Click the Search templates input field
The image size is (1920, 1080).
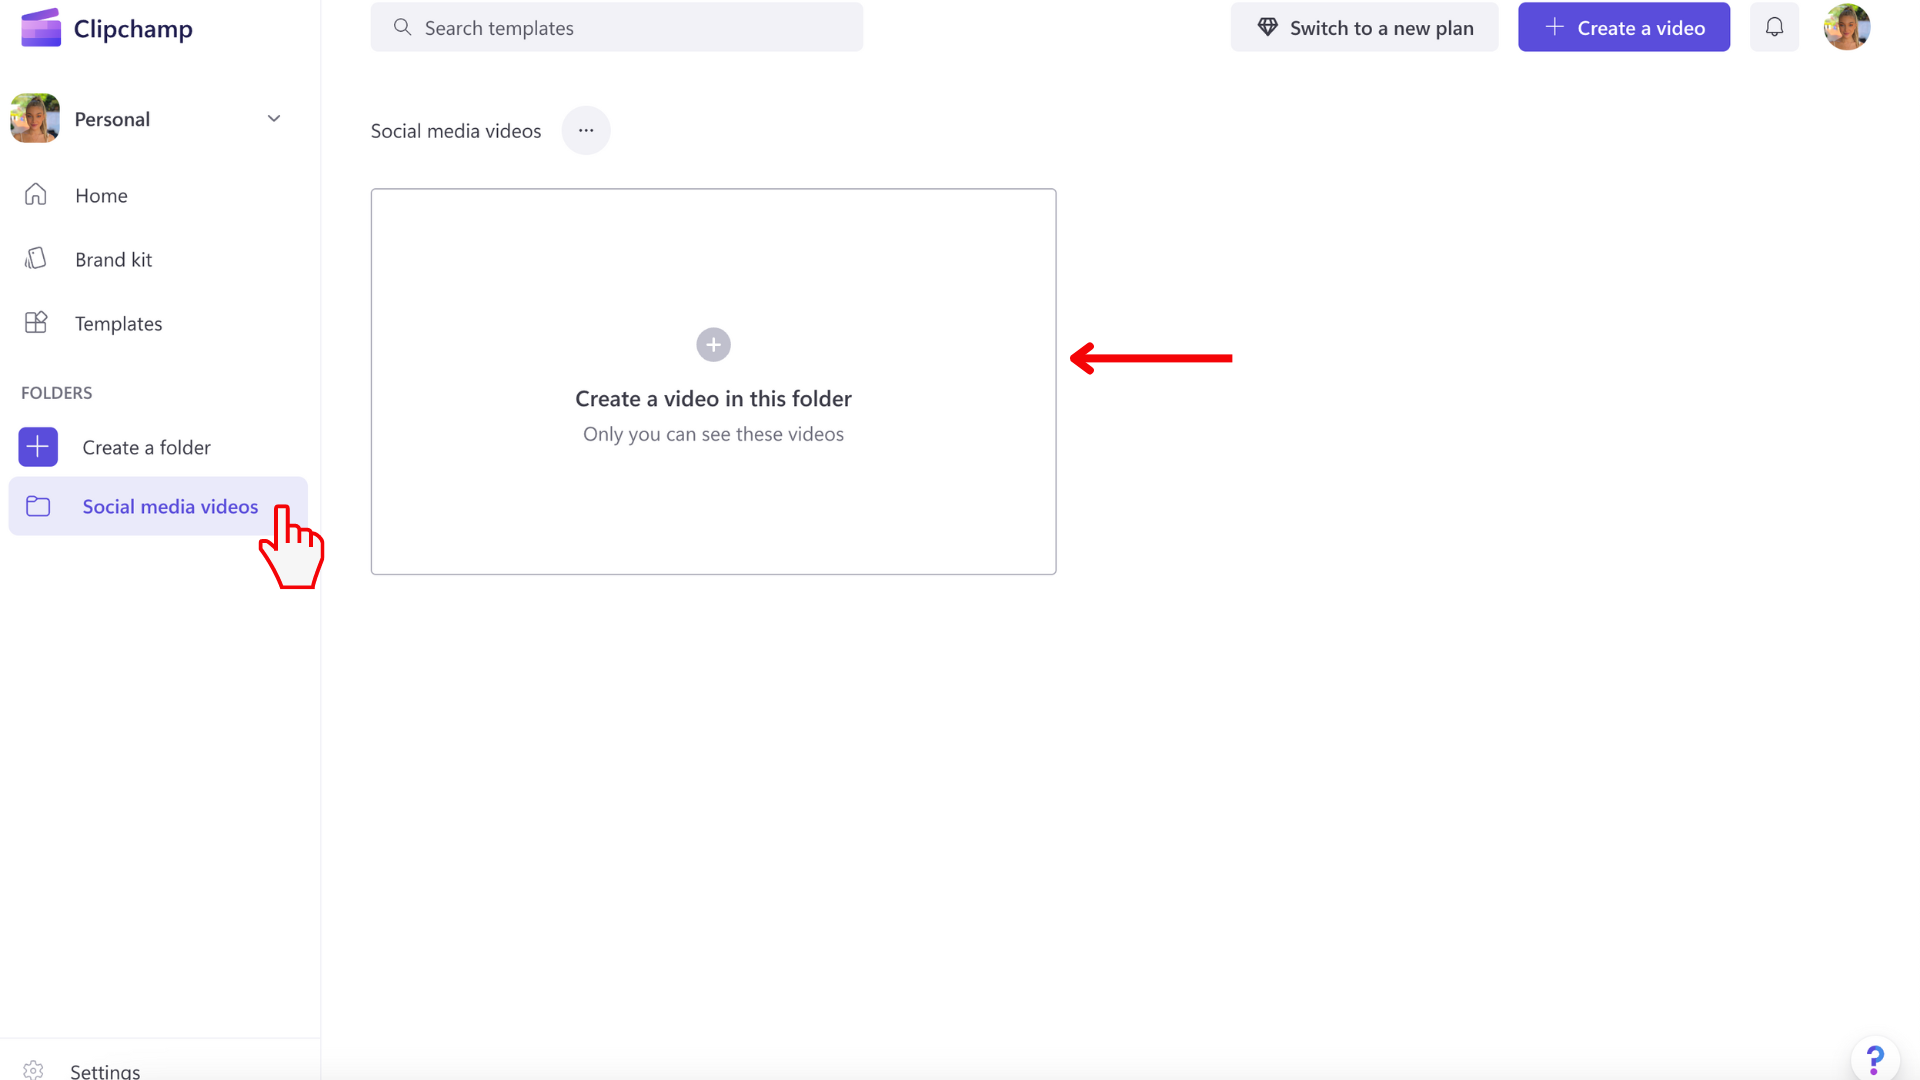click(617, 28)
